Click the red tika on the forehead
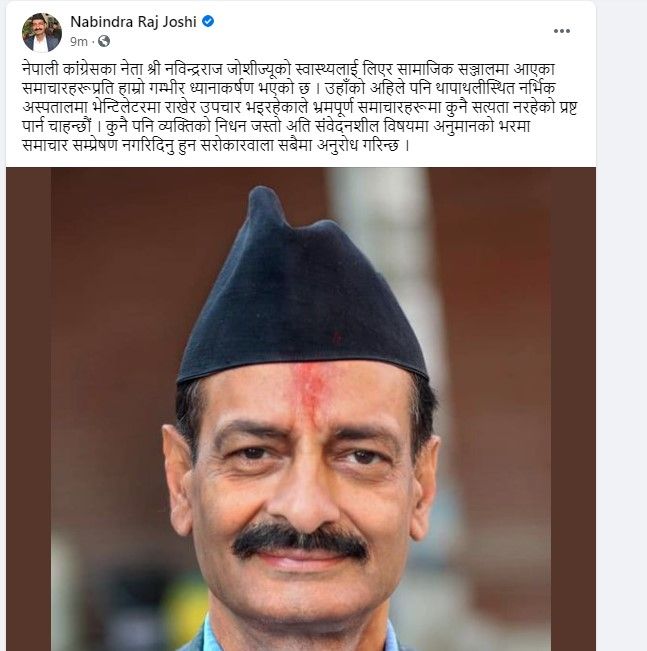This screenshot has height=651, width=647. point(309,388)
